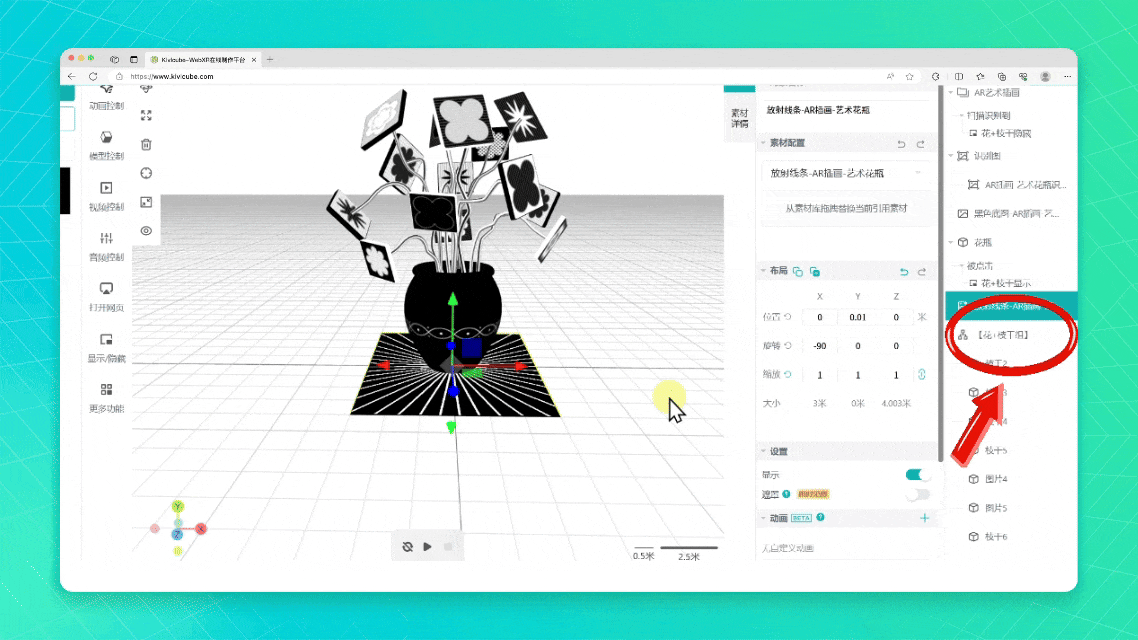Click the add animation plus button
Screen dimensions: 1138x640
(924, 518)
